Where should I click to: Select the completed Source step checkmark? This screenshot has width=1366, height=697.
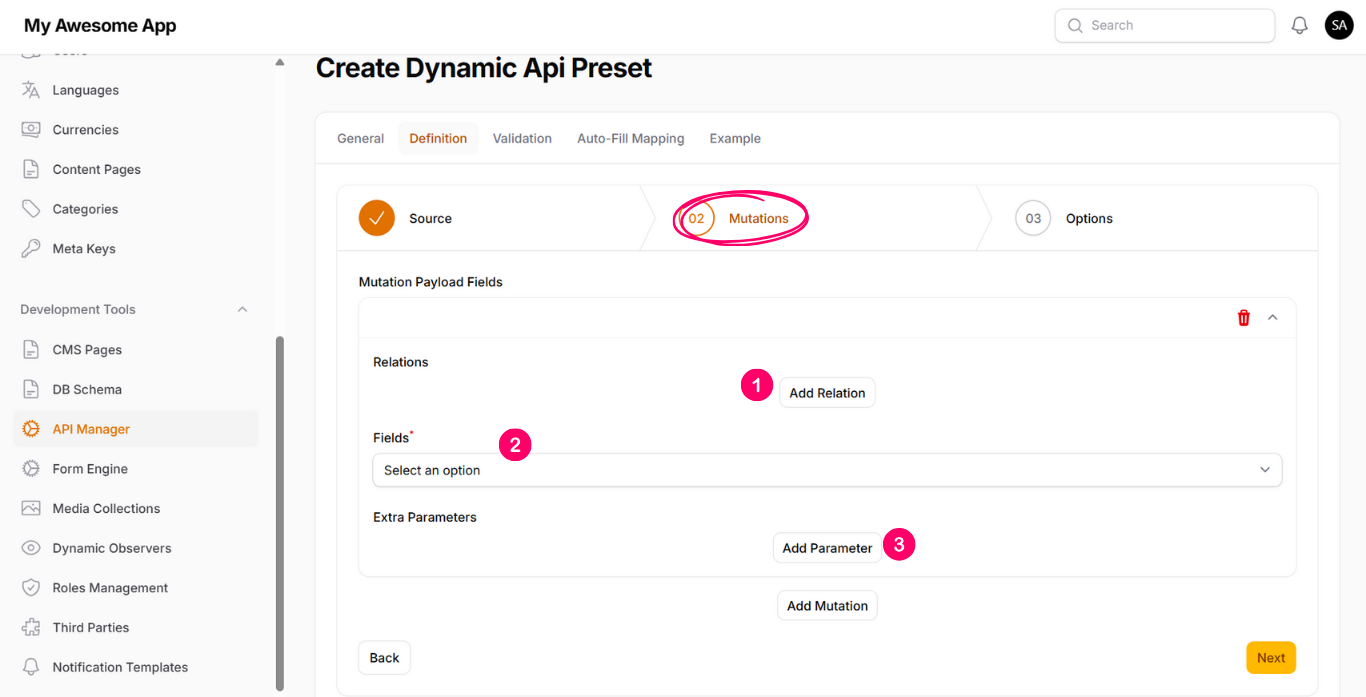point(377,218)
